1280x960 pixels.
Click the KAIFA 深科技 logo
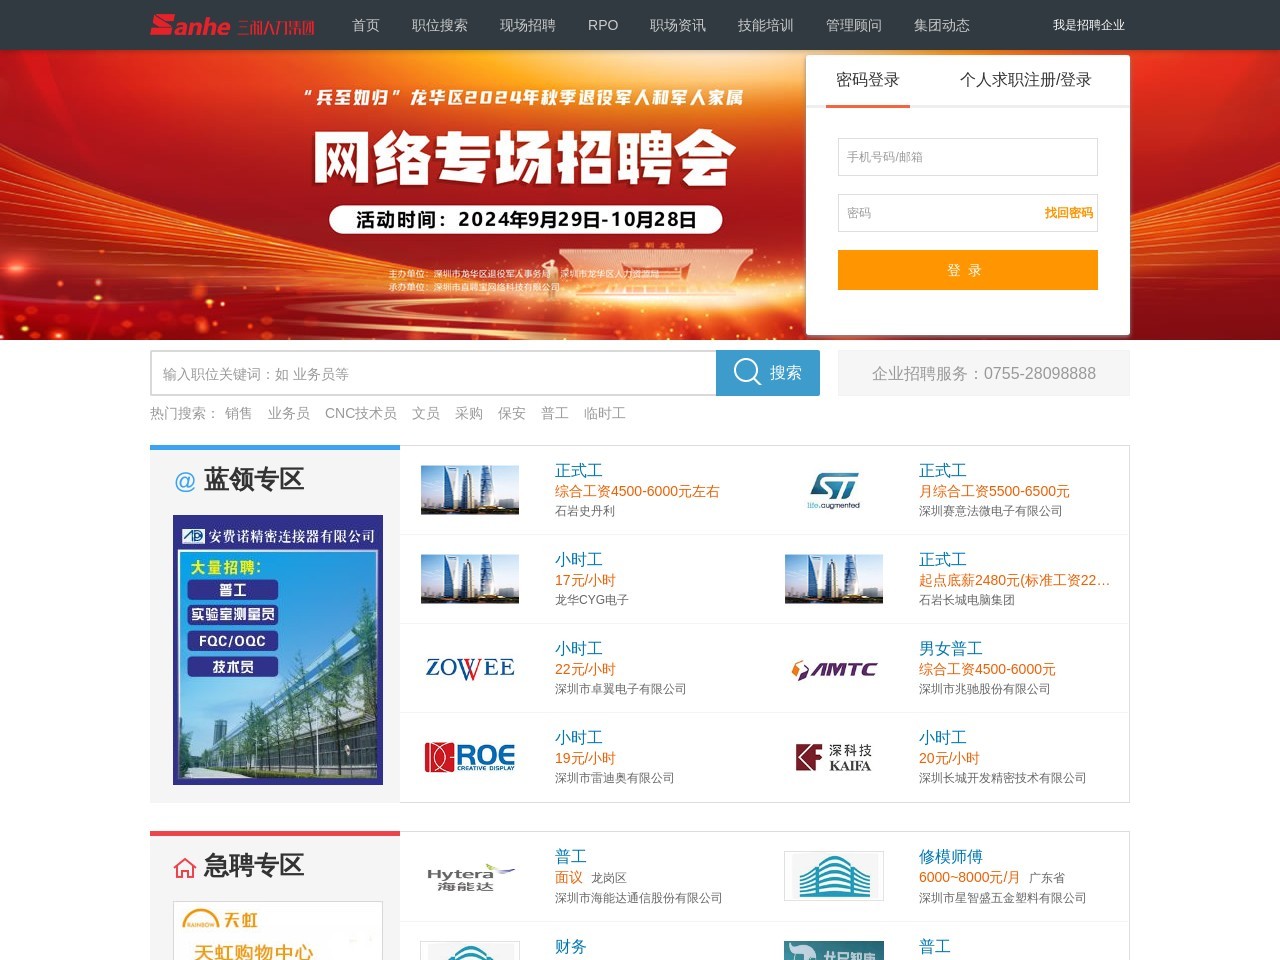click(833, 757)
